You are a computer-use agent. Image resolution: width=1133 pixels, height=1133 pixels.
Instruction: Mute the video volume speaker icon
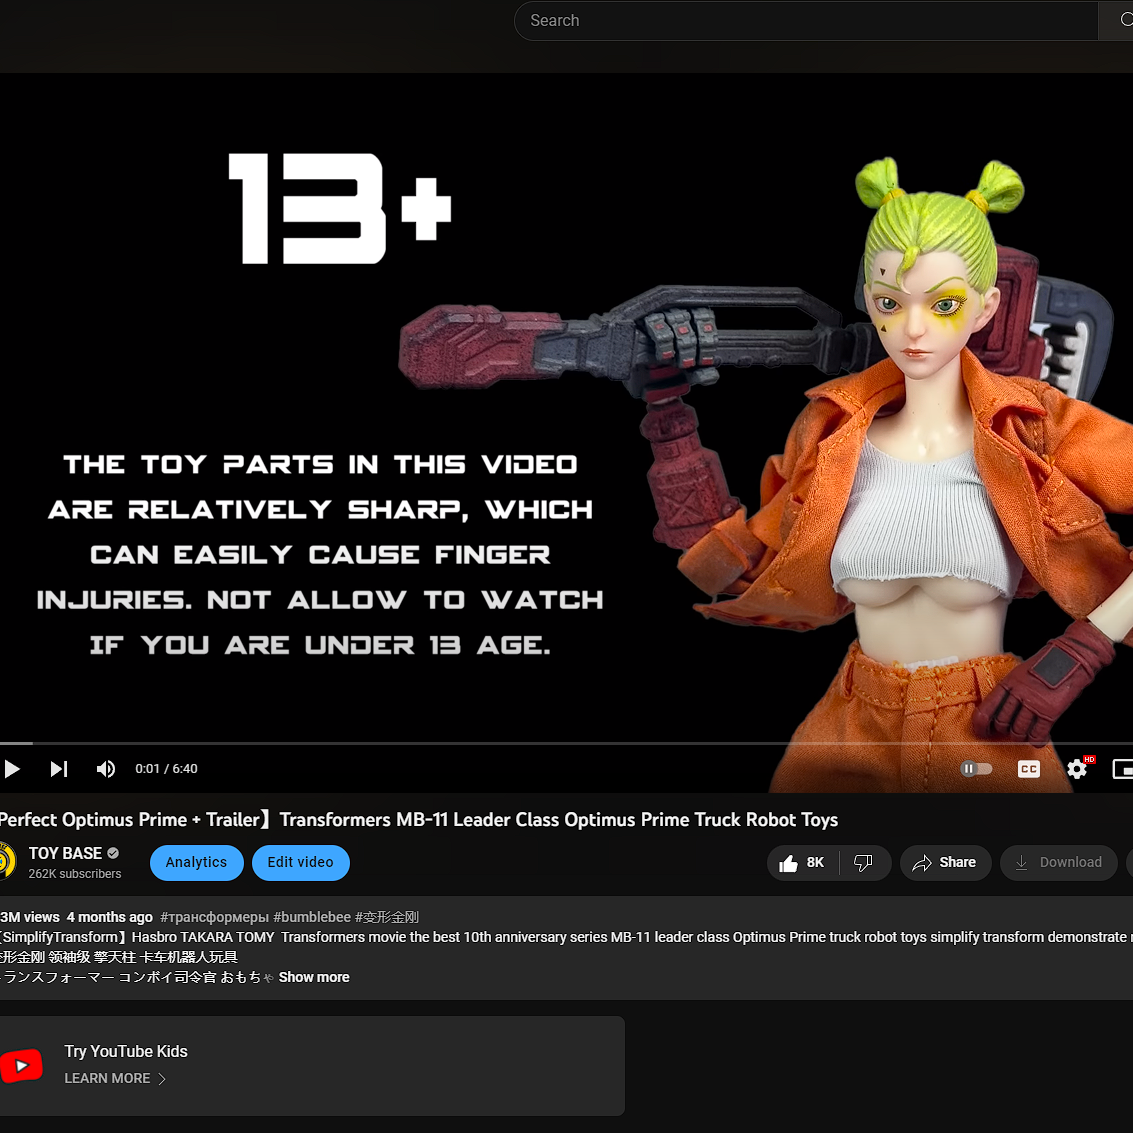point(105,769)
